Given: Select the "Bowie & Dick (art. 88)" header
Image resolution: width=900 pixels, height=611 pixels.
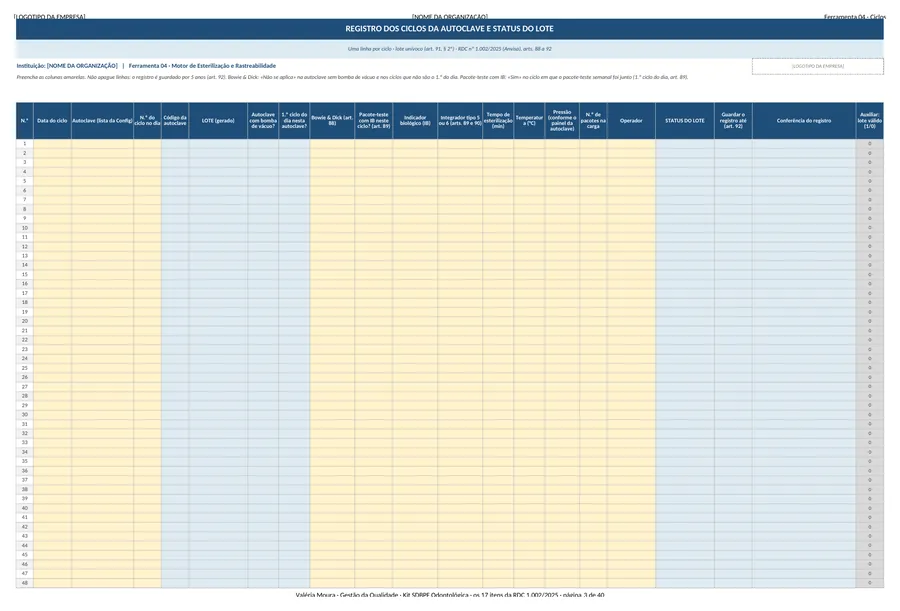Looking at the screenshot, I should pyautogui.click(x=332, y=121).
